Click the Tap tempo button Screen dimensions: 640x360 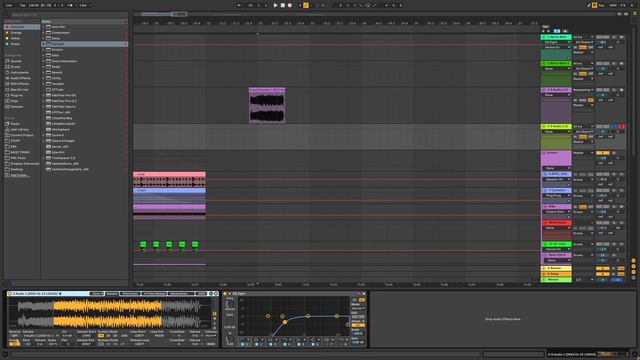pyautogui.click(x=23, y=5)
